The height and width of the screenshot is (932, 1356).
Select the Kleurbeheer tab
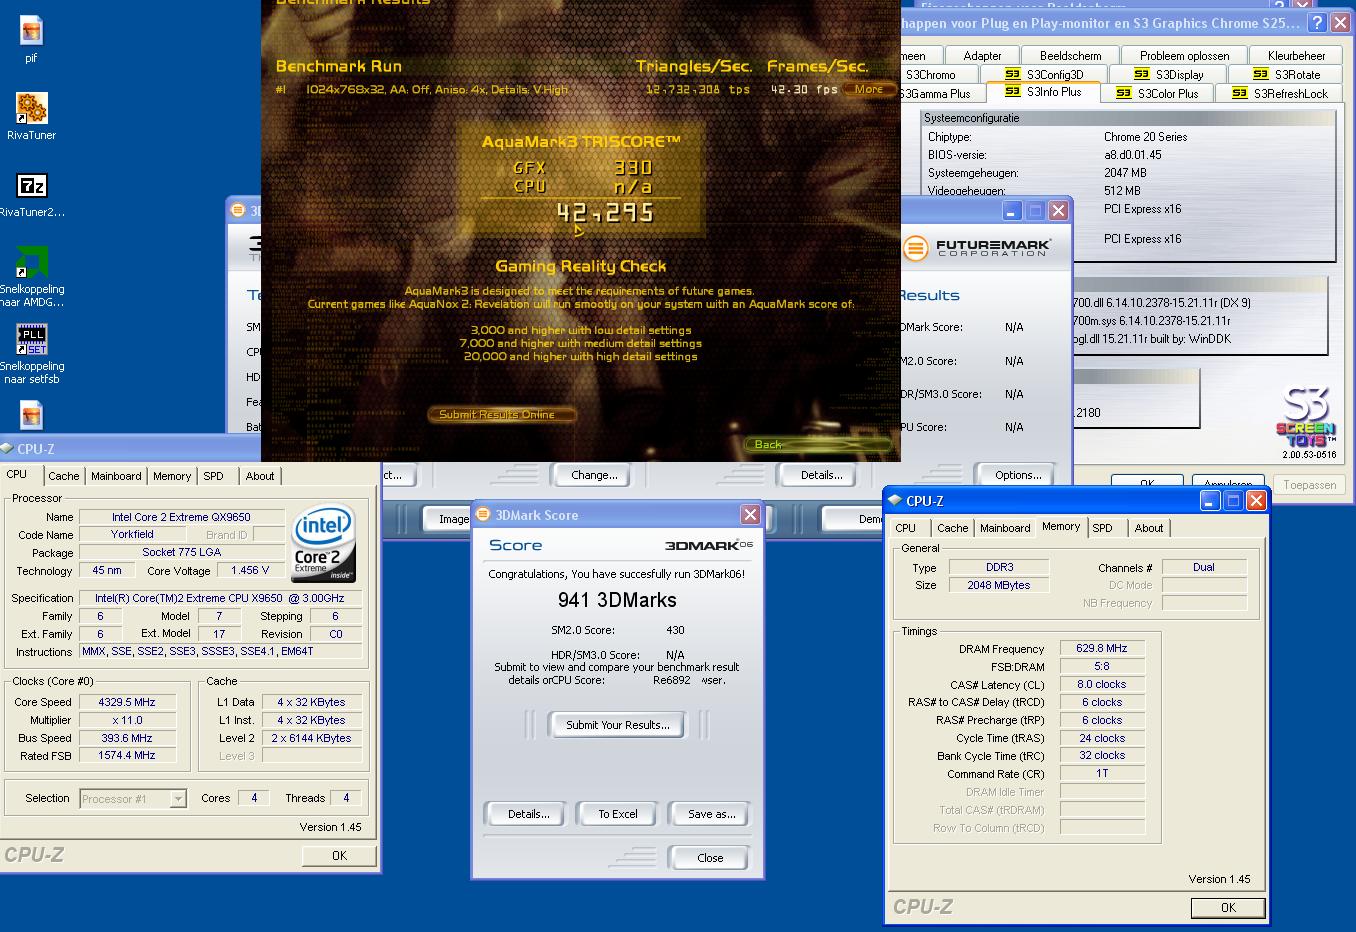(1296, 56)
